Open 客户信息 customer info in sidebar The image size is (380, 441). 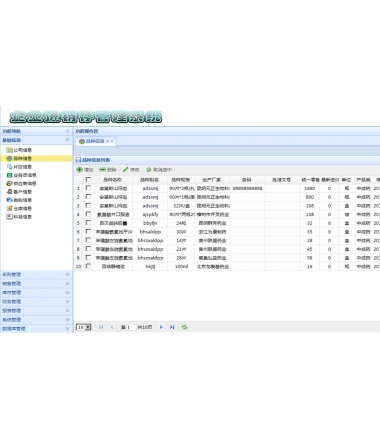click(20, 192)
